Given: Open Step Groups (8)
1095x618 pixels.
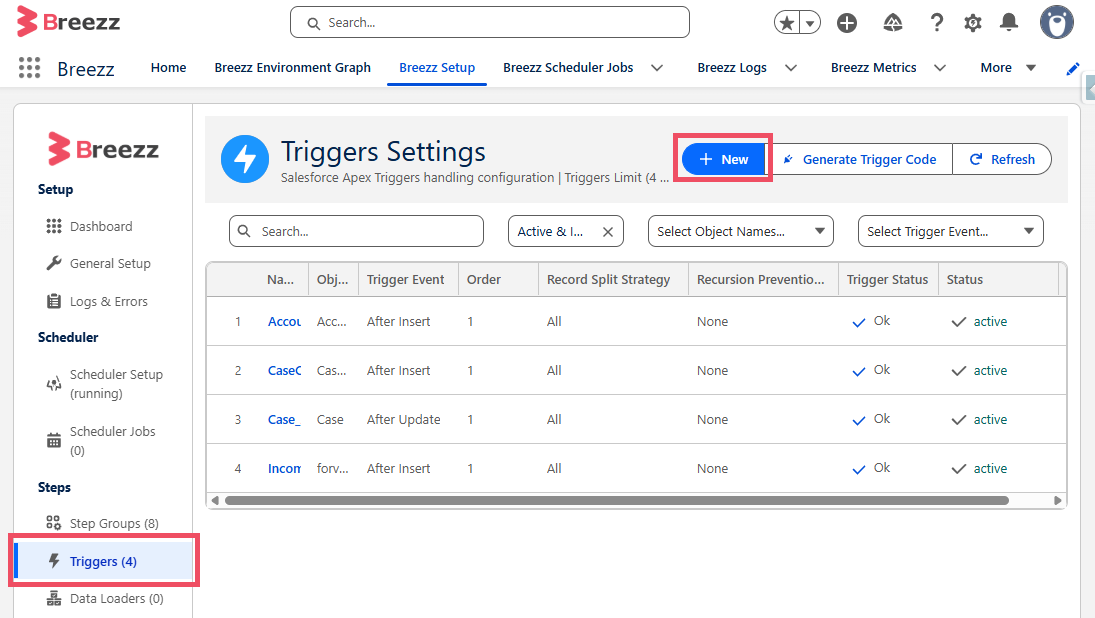Looking at the screenshot, I should coord(114,524).
